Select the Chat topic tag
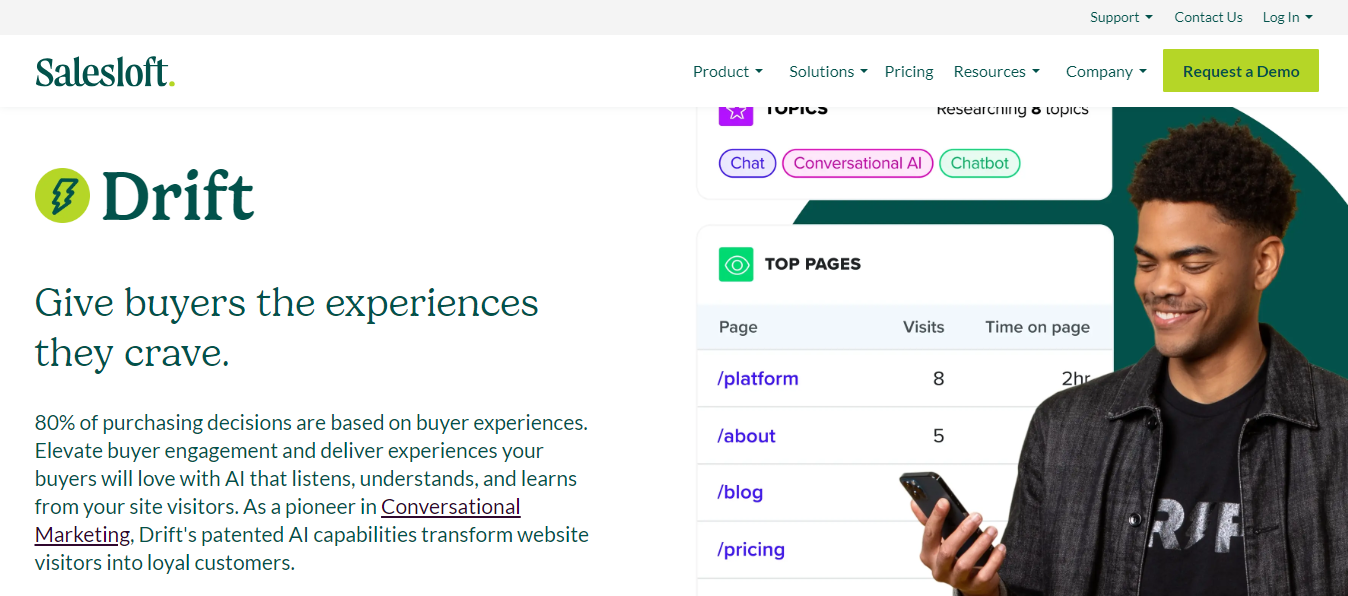This screenshot has width=1348, height=596. [x=747, y=163]
